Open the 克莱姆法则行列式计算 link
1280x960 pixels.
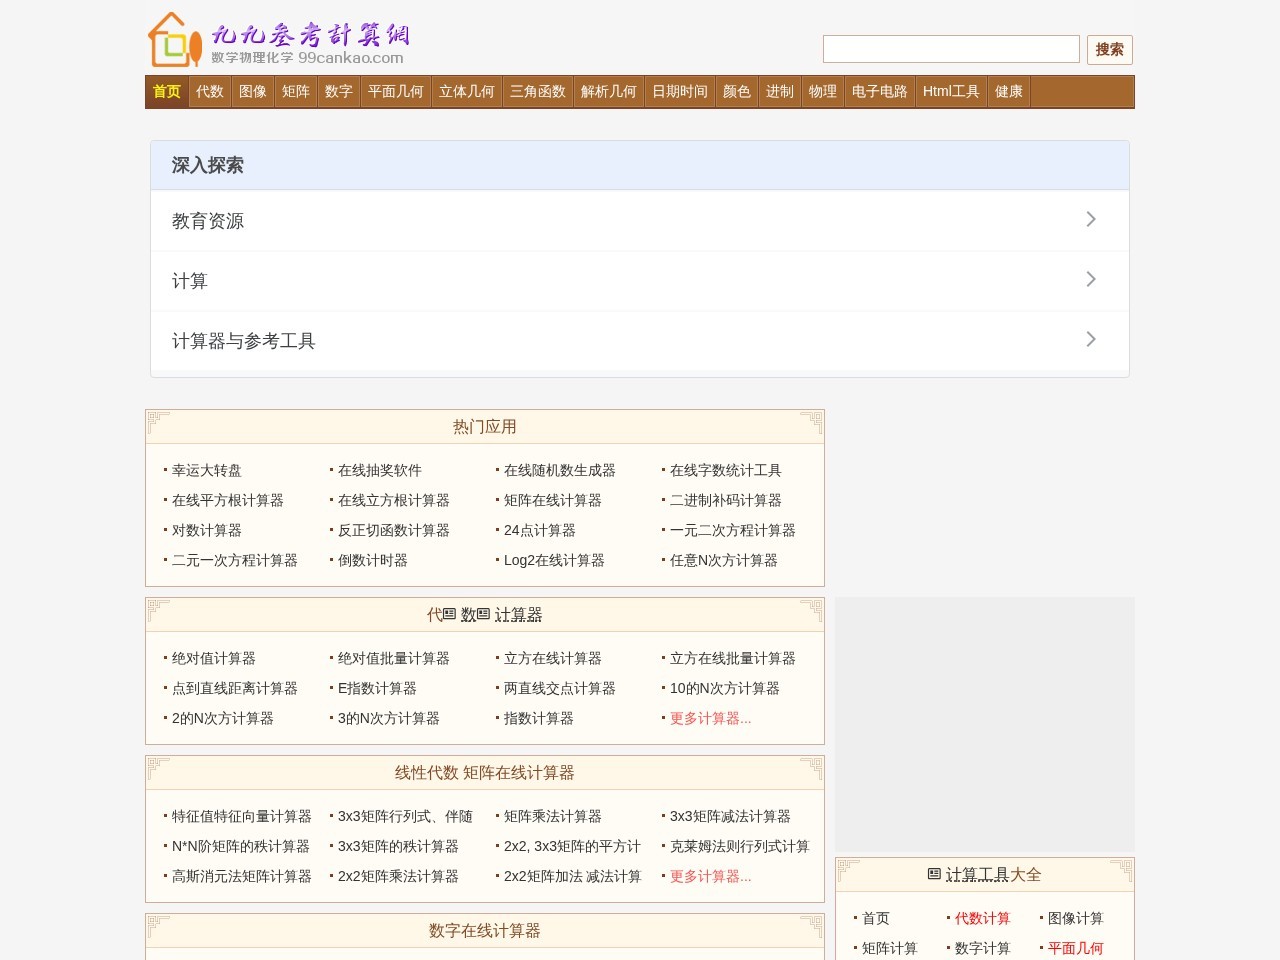(x=740, y=846)
